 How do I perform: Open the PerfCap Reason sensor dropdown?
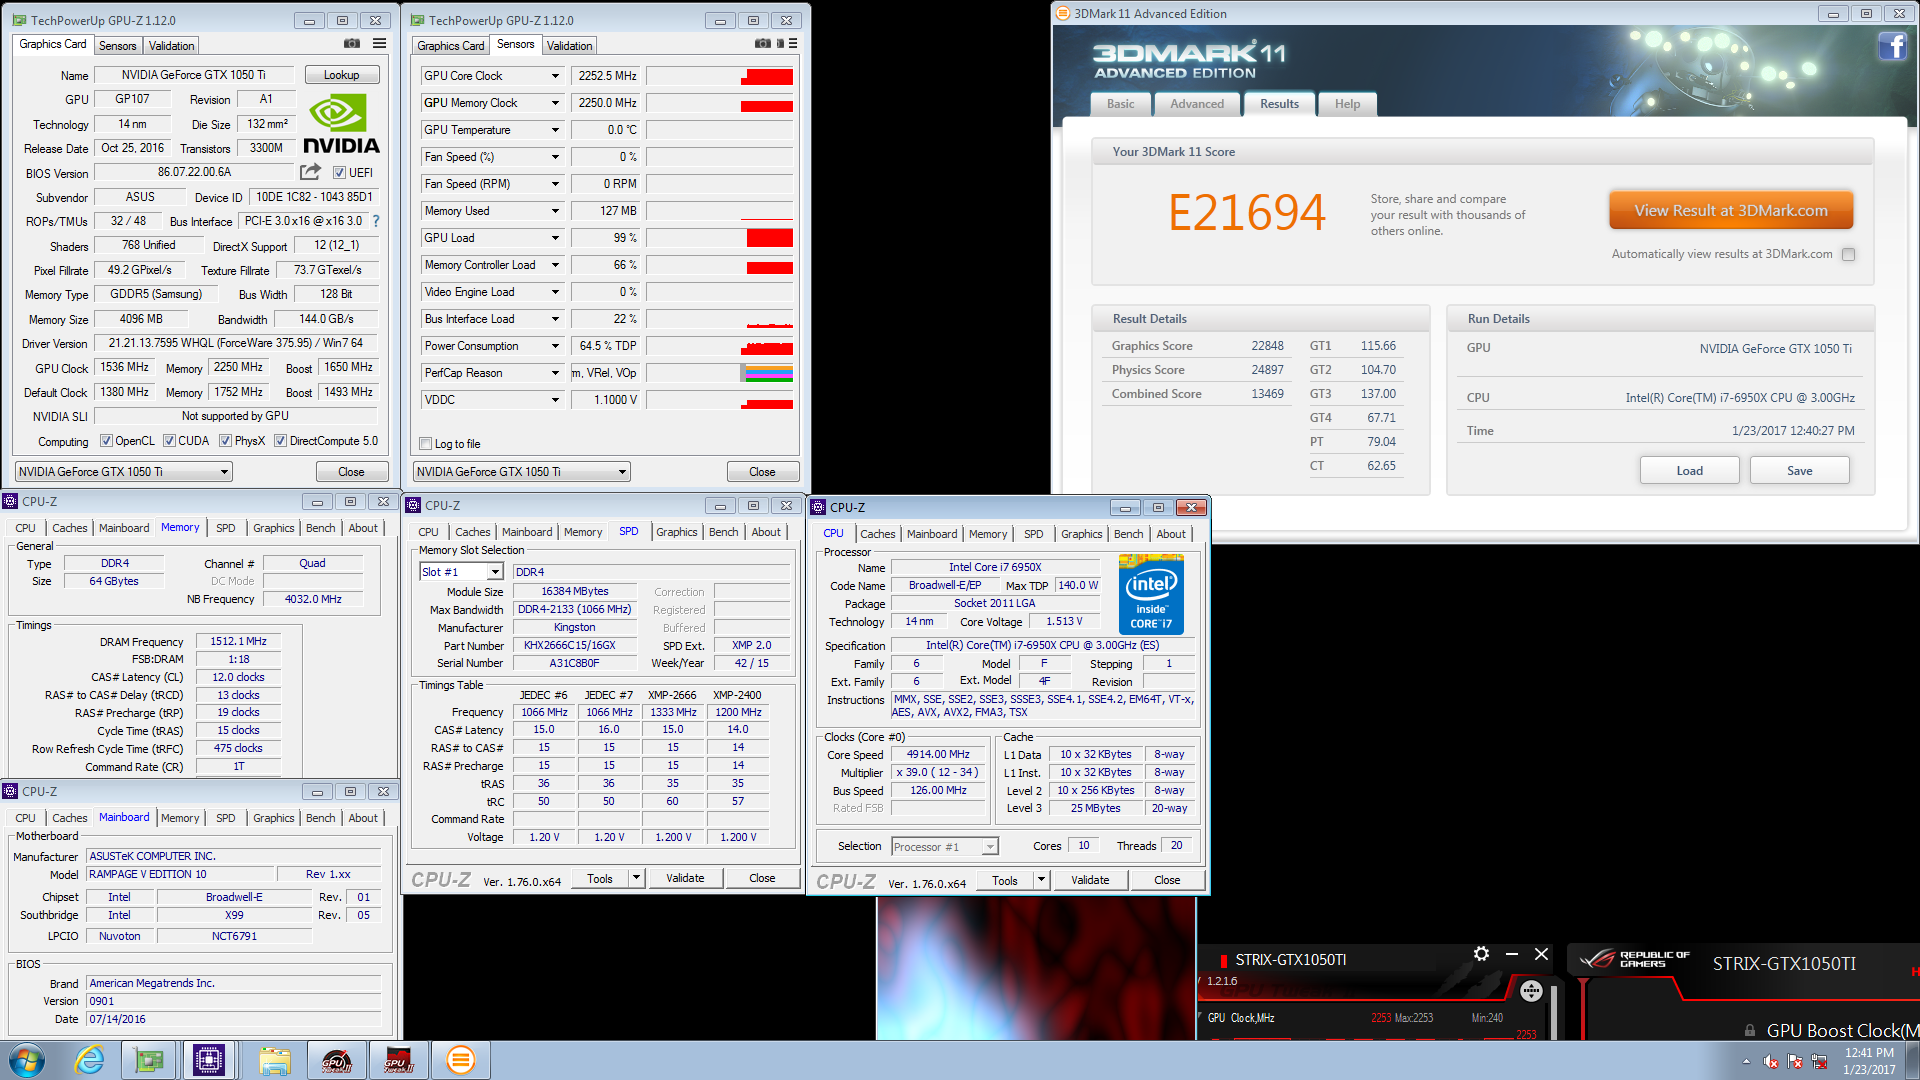tap(555, 373)
